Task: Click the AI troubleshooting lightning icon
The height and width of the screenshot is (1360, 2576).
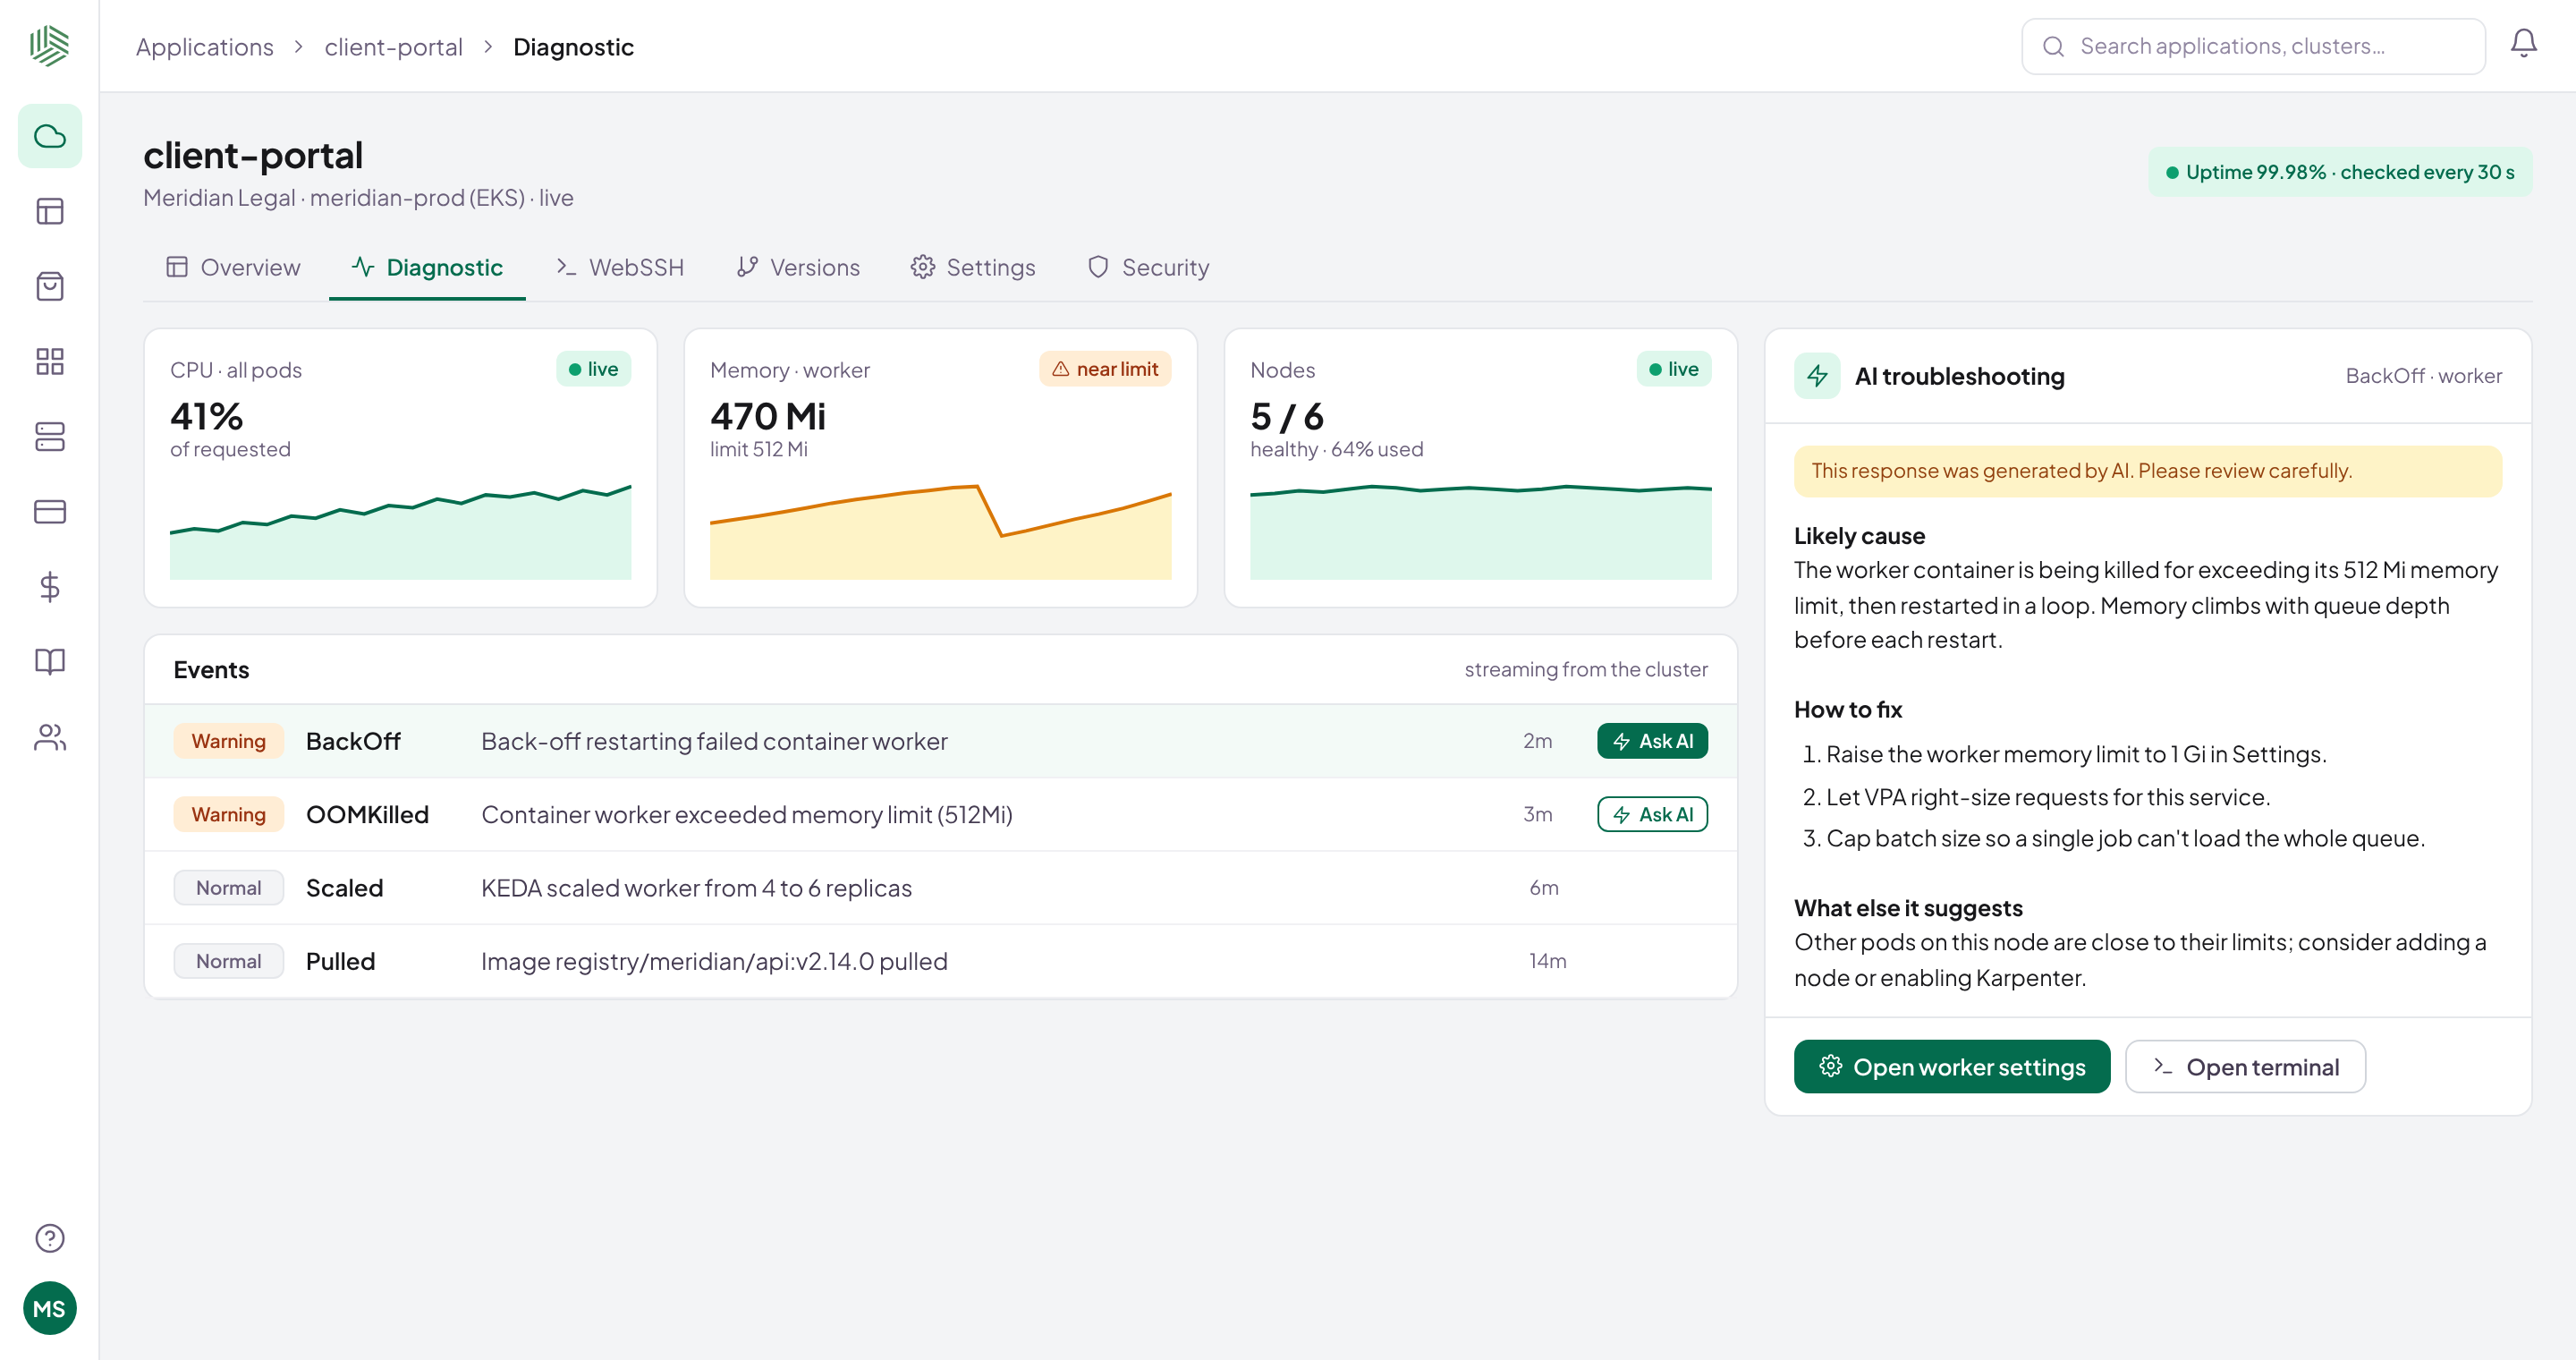Action: point(1817,376)
